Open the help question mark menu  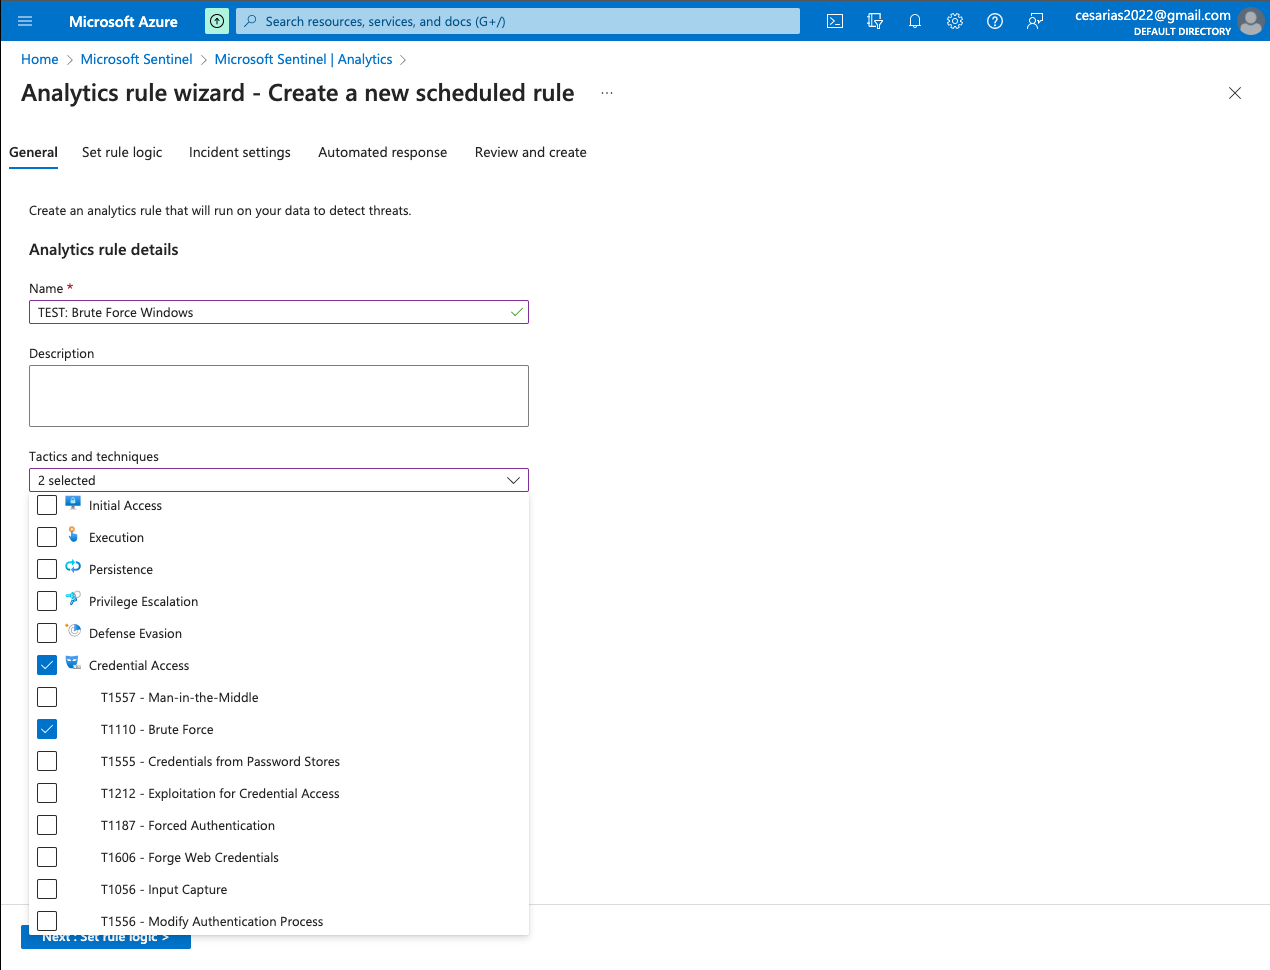(x=995, y=21)
